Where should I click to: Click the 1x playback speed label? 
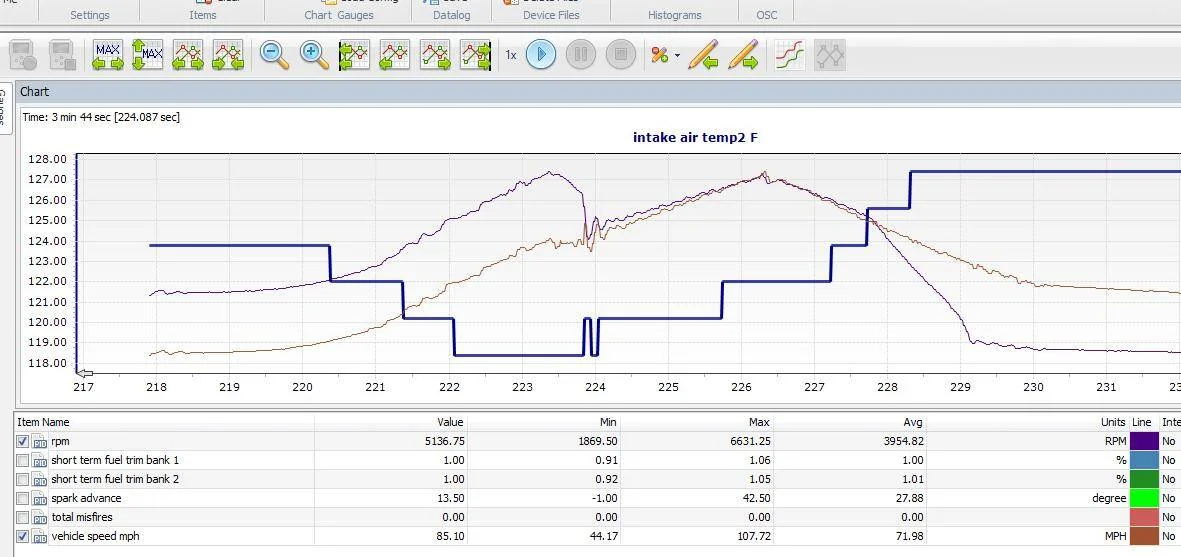[x=511, y=55]
